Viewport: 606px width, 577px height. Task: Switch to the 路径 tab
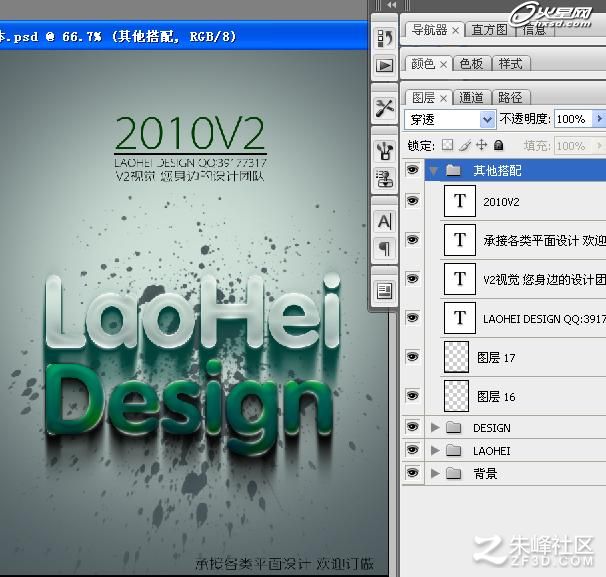[510, 97]
